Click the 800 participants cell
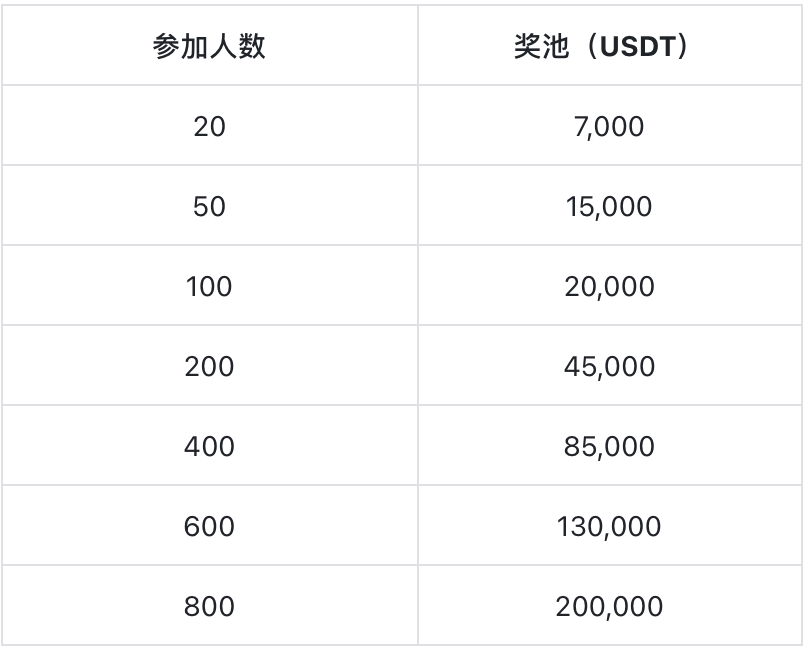Viewport: 804px width, 648px height. 209,606
